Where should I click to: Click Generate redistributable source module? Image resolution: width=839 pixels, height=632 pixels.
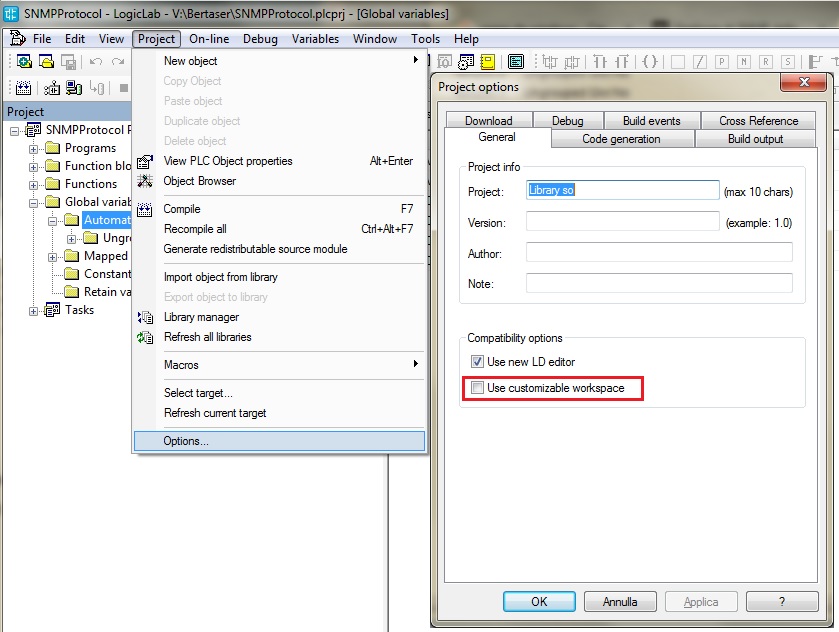tap(279, 249)
